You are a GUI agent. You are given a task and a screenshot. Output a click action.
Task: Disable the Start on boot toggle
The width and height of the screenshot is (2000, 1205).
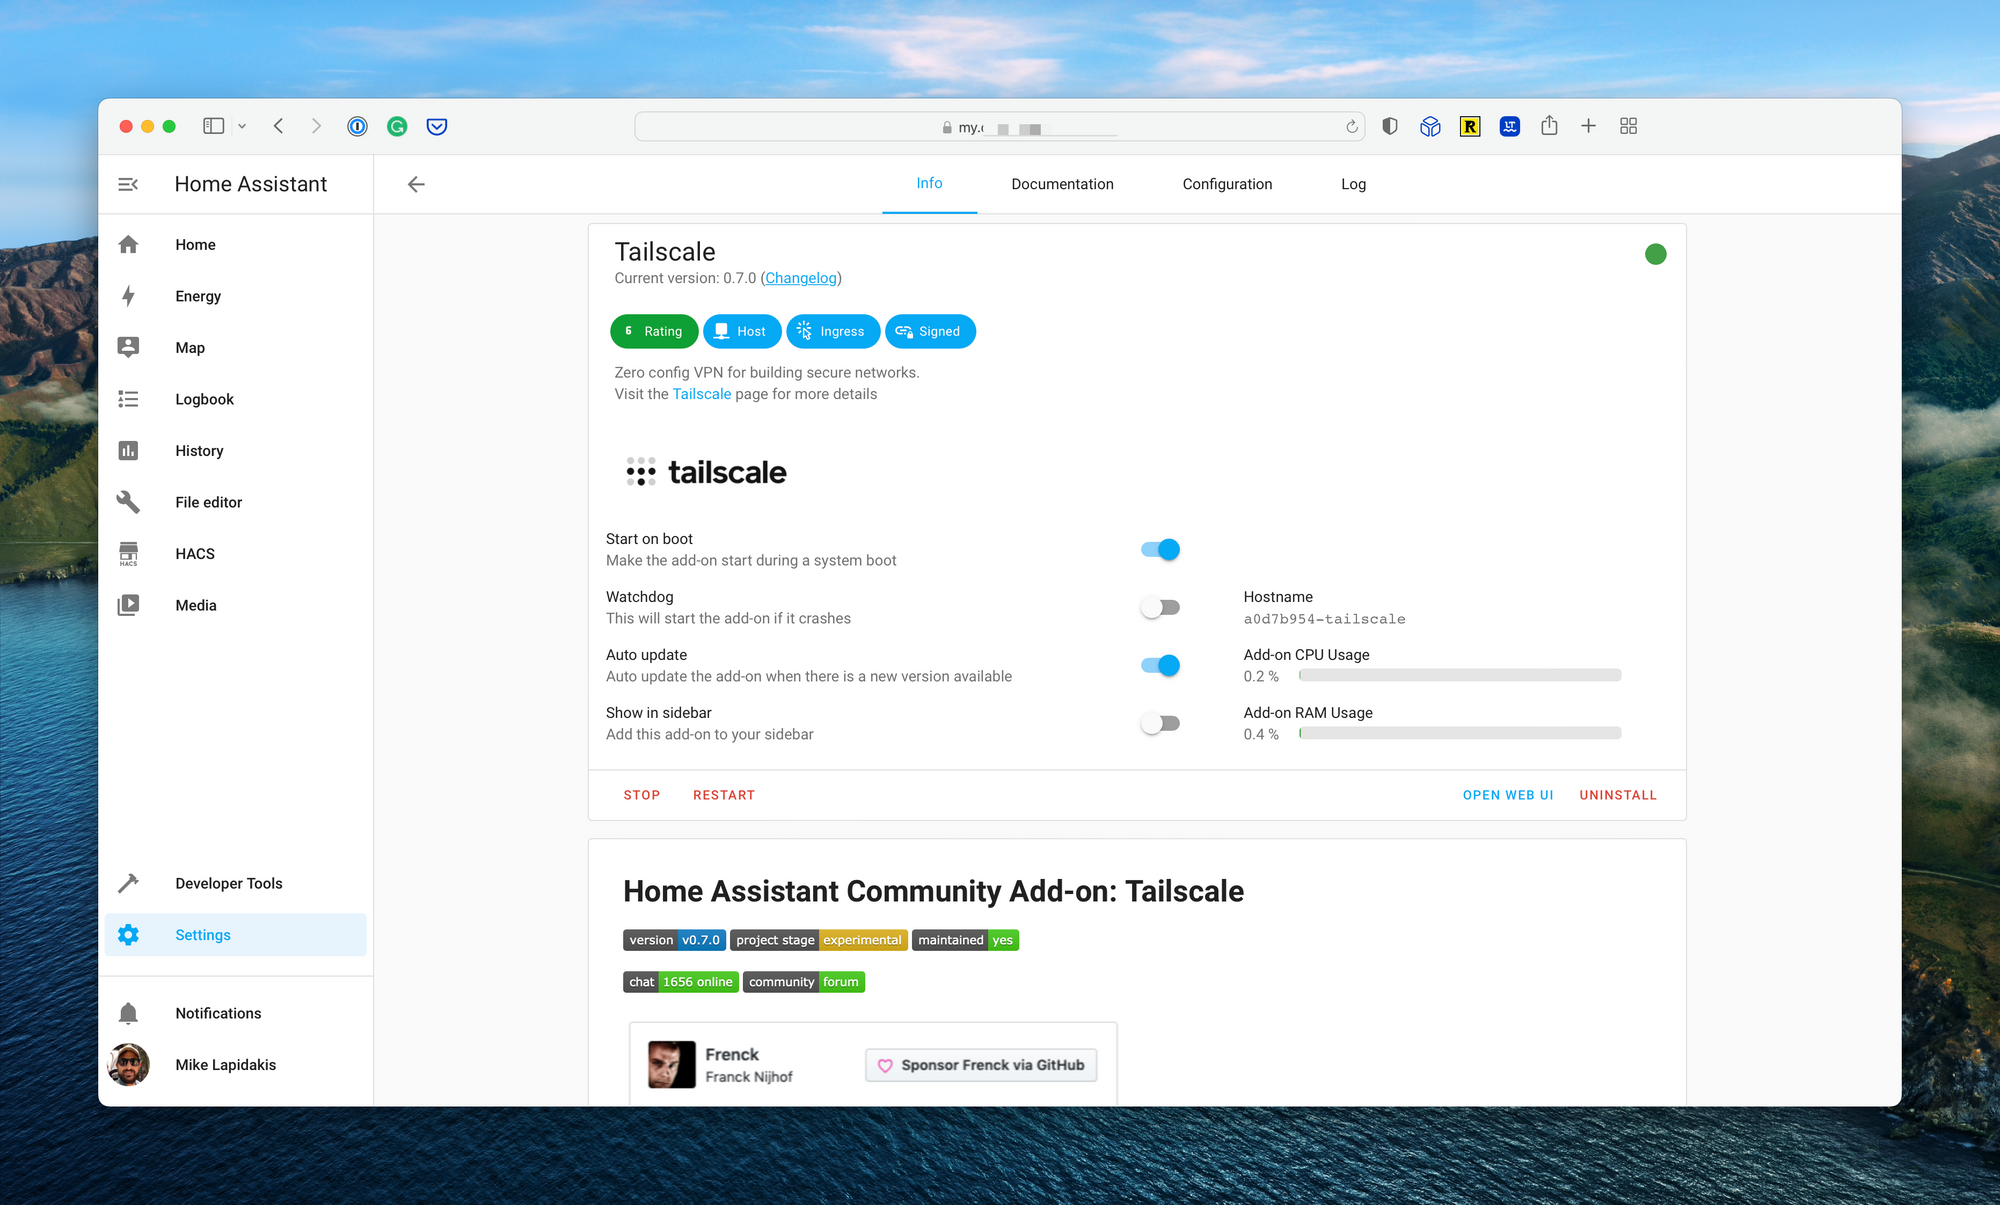click(x=1160, y=550)
